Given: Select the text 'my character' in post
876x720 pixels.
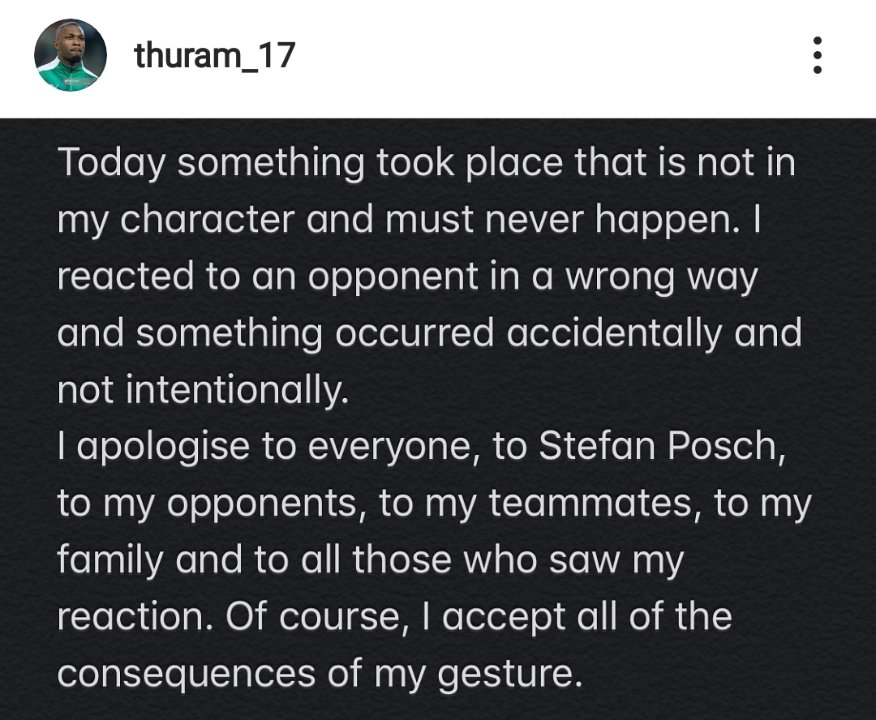Looking at the screenshot, I should click(176, 220).
